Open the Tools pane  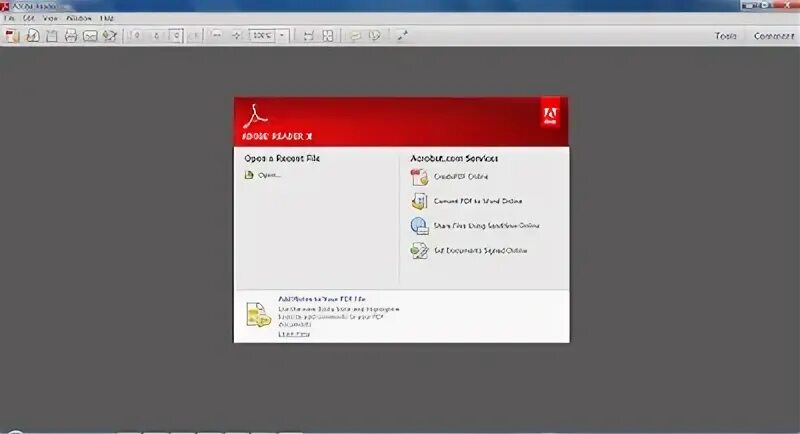pyautogui.click(x=725, y=36)
